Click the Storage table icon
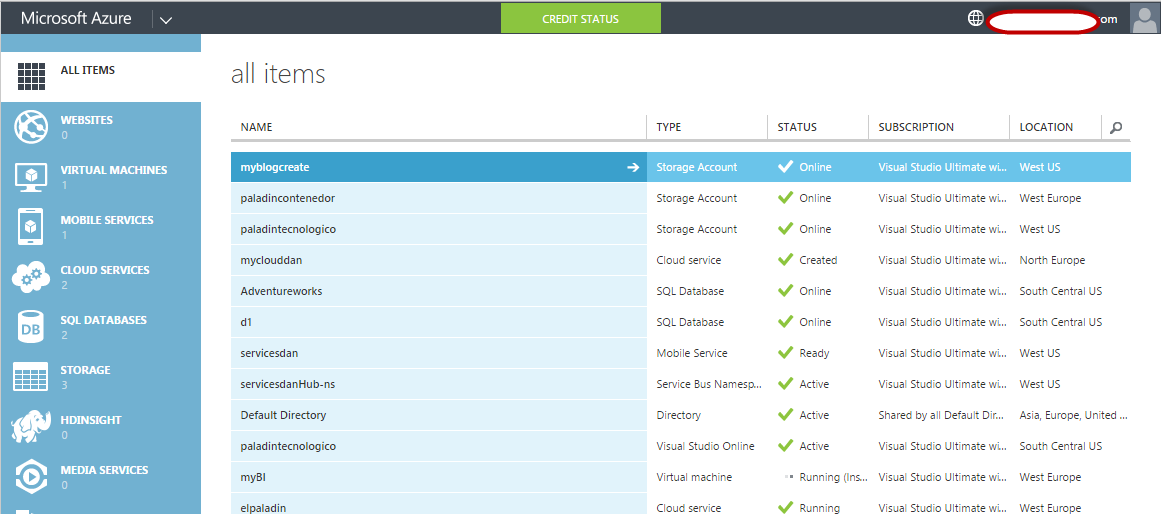The image size is (1161, 514). pyautogui.click(x=32, y=377)
